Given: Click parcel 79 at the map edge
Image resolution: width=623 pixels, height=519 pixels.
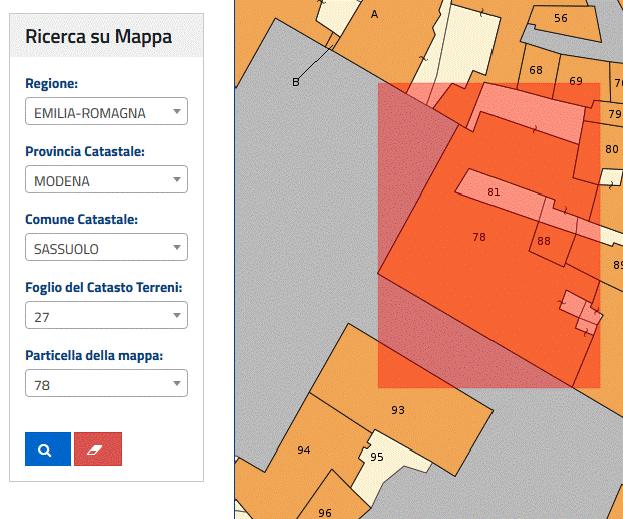Looking at the screenshot, I should click(x=614, y=113).
